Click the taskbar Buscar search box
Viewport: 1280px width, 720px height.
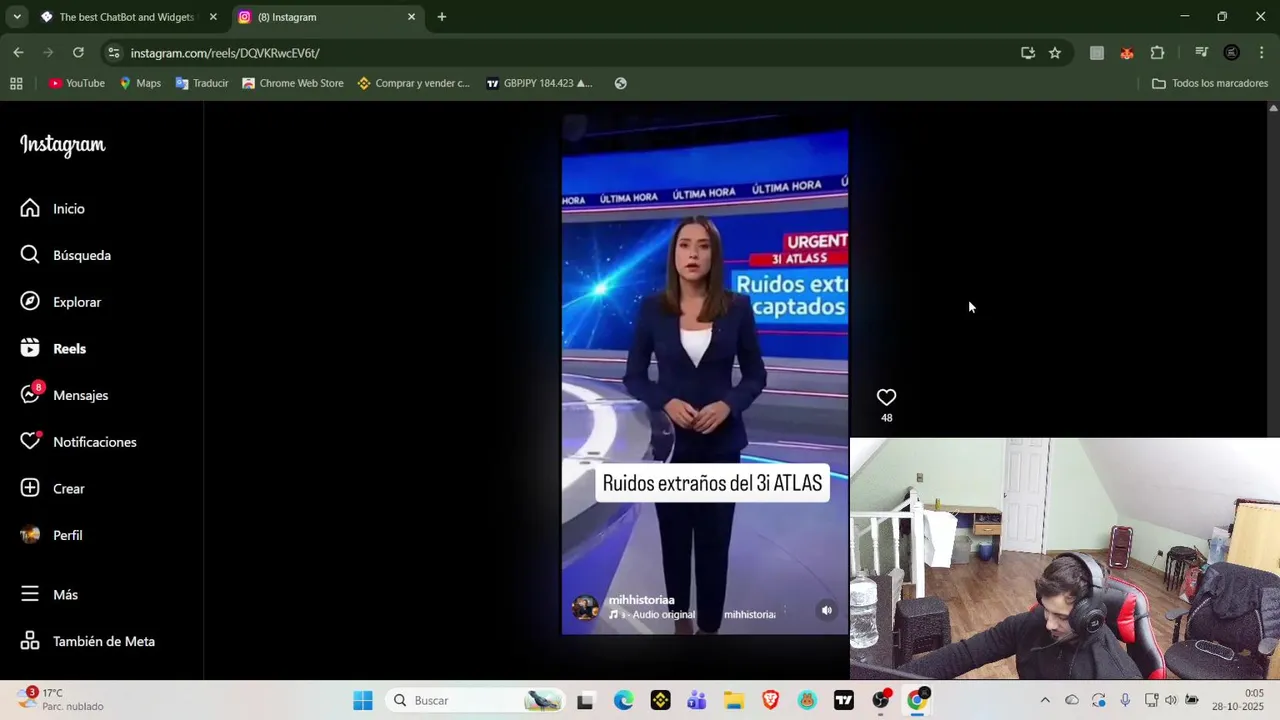475,700
